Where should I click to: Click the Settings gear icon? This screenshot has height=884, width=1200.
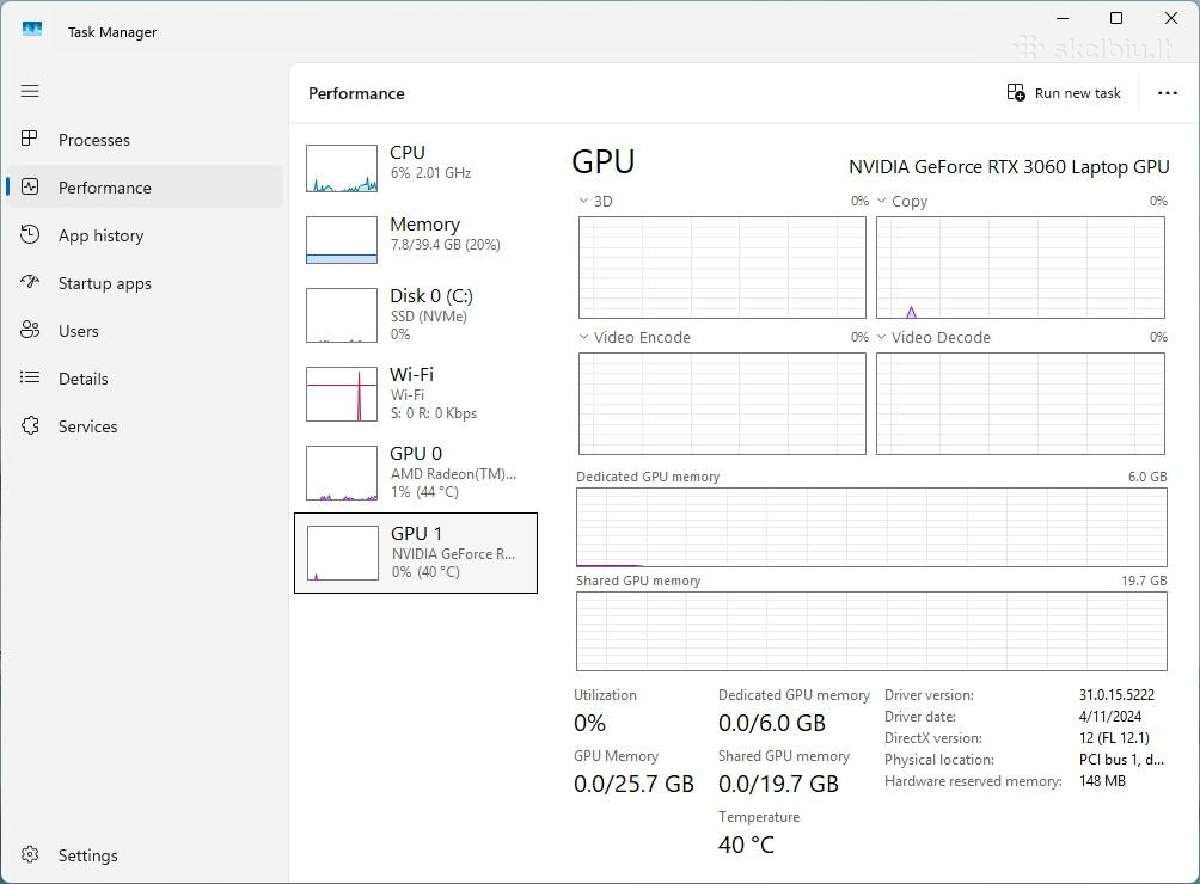tap(30, 855)
